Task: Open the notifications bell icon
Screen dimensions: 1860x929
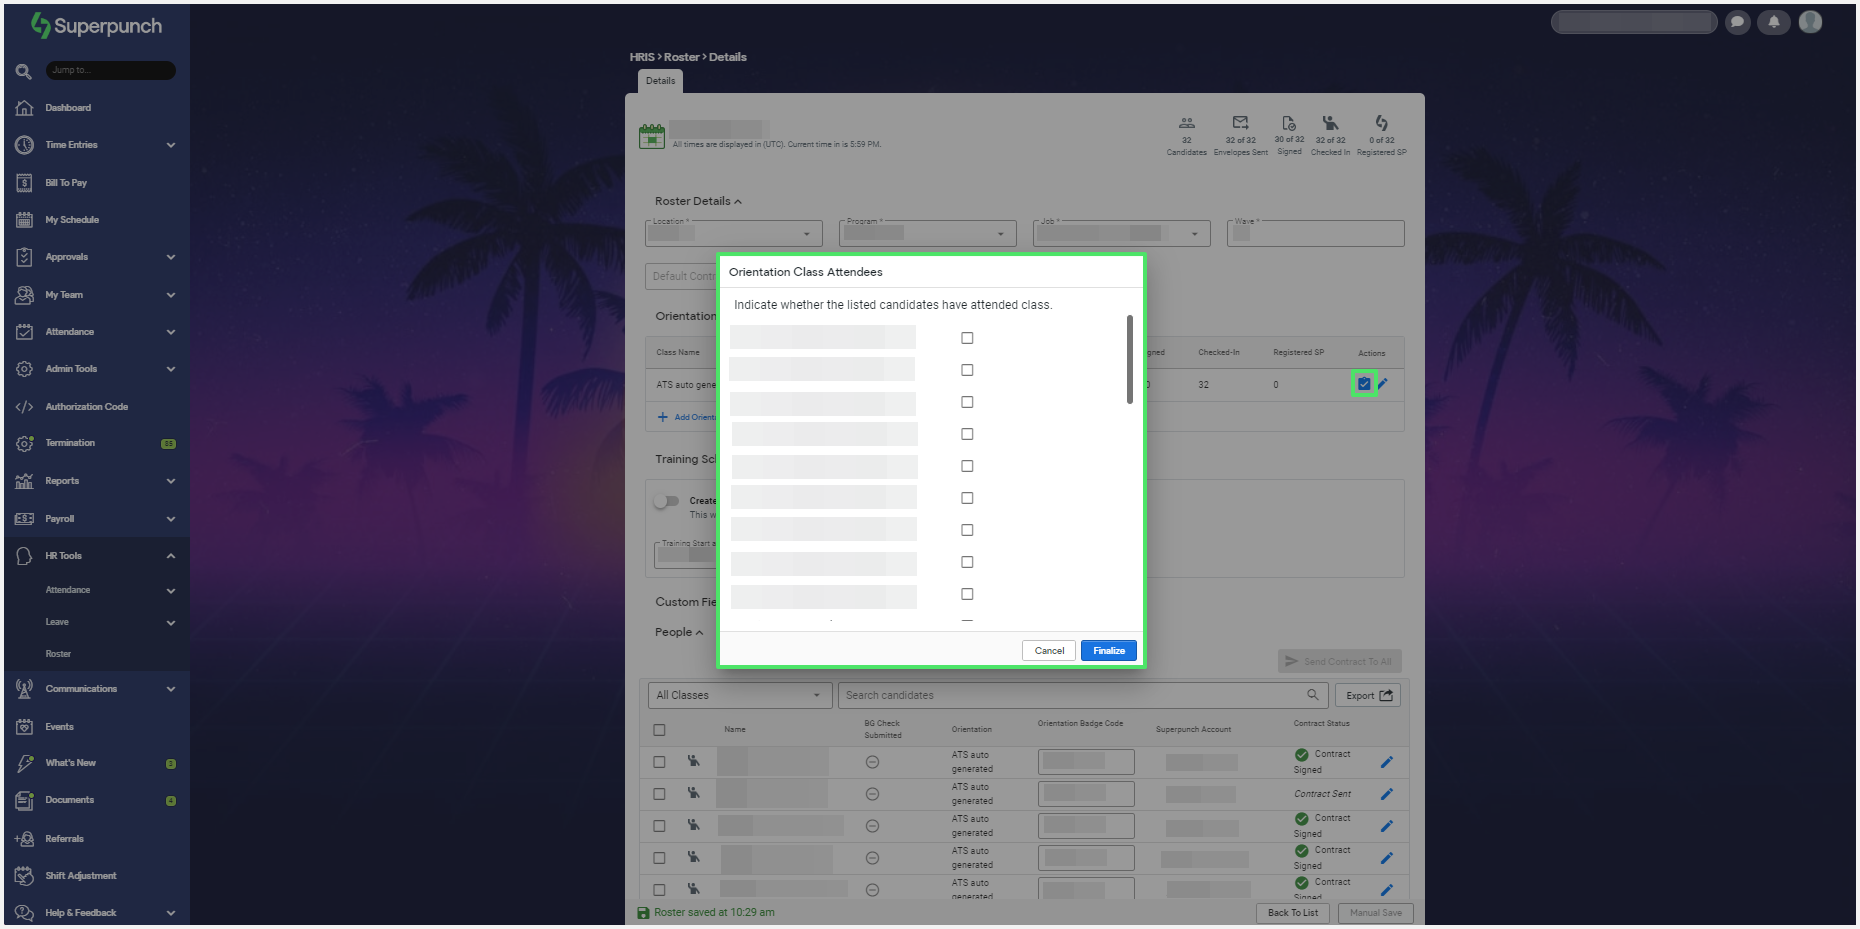Action: pos(1774,22)
